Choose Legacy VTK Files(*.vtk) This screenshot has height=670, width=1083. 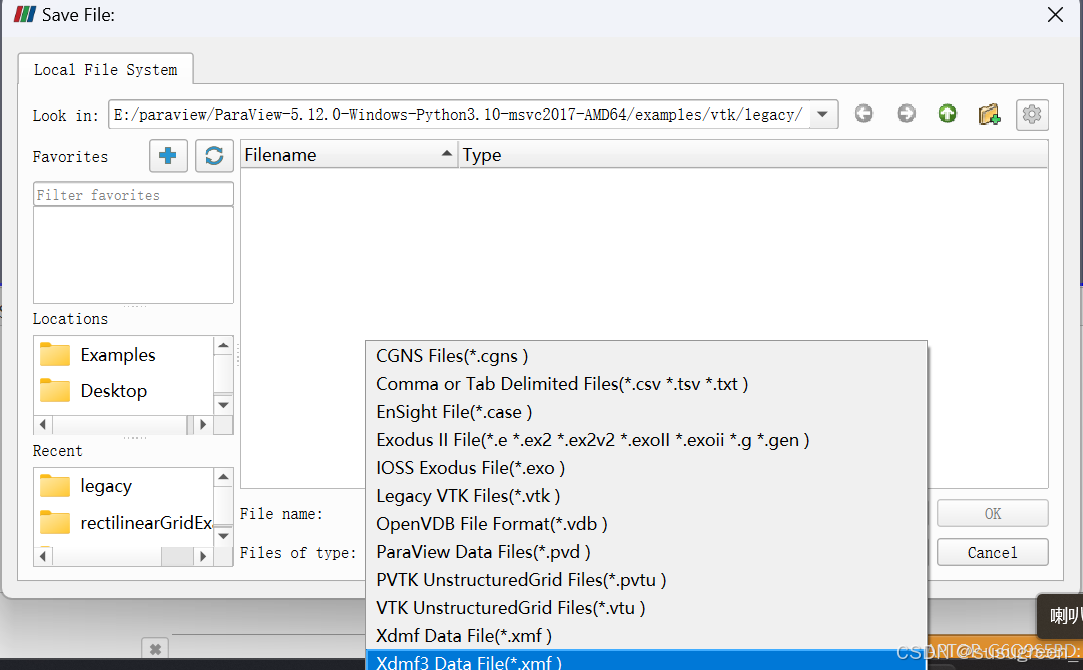646,496
